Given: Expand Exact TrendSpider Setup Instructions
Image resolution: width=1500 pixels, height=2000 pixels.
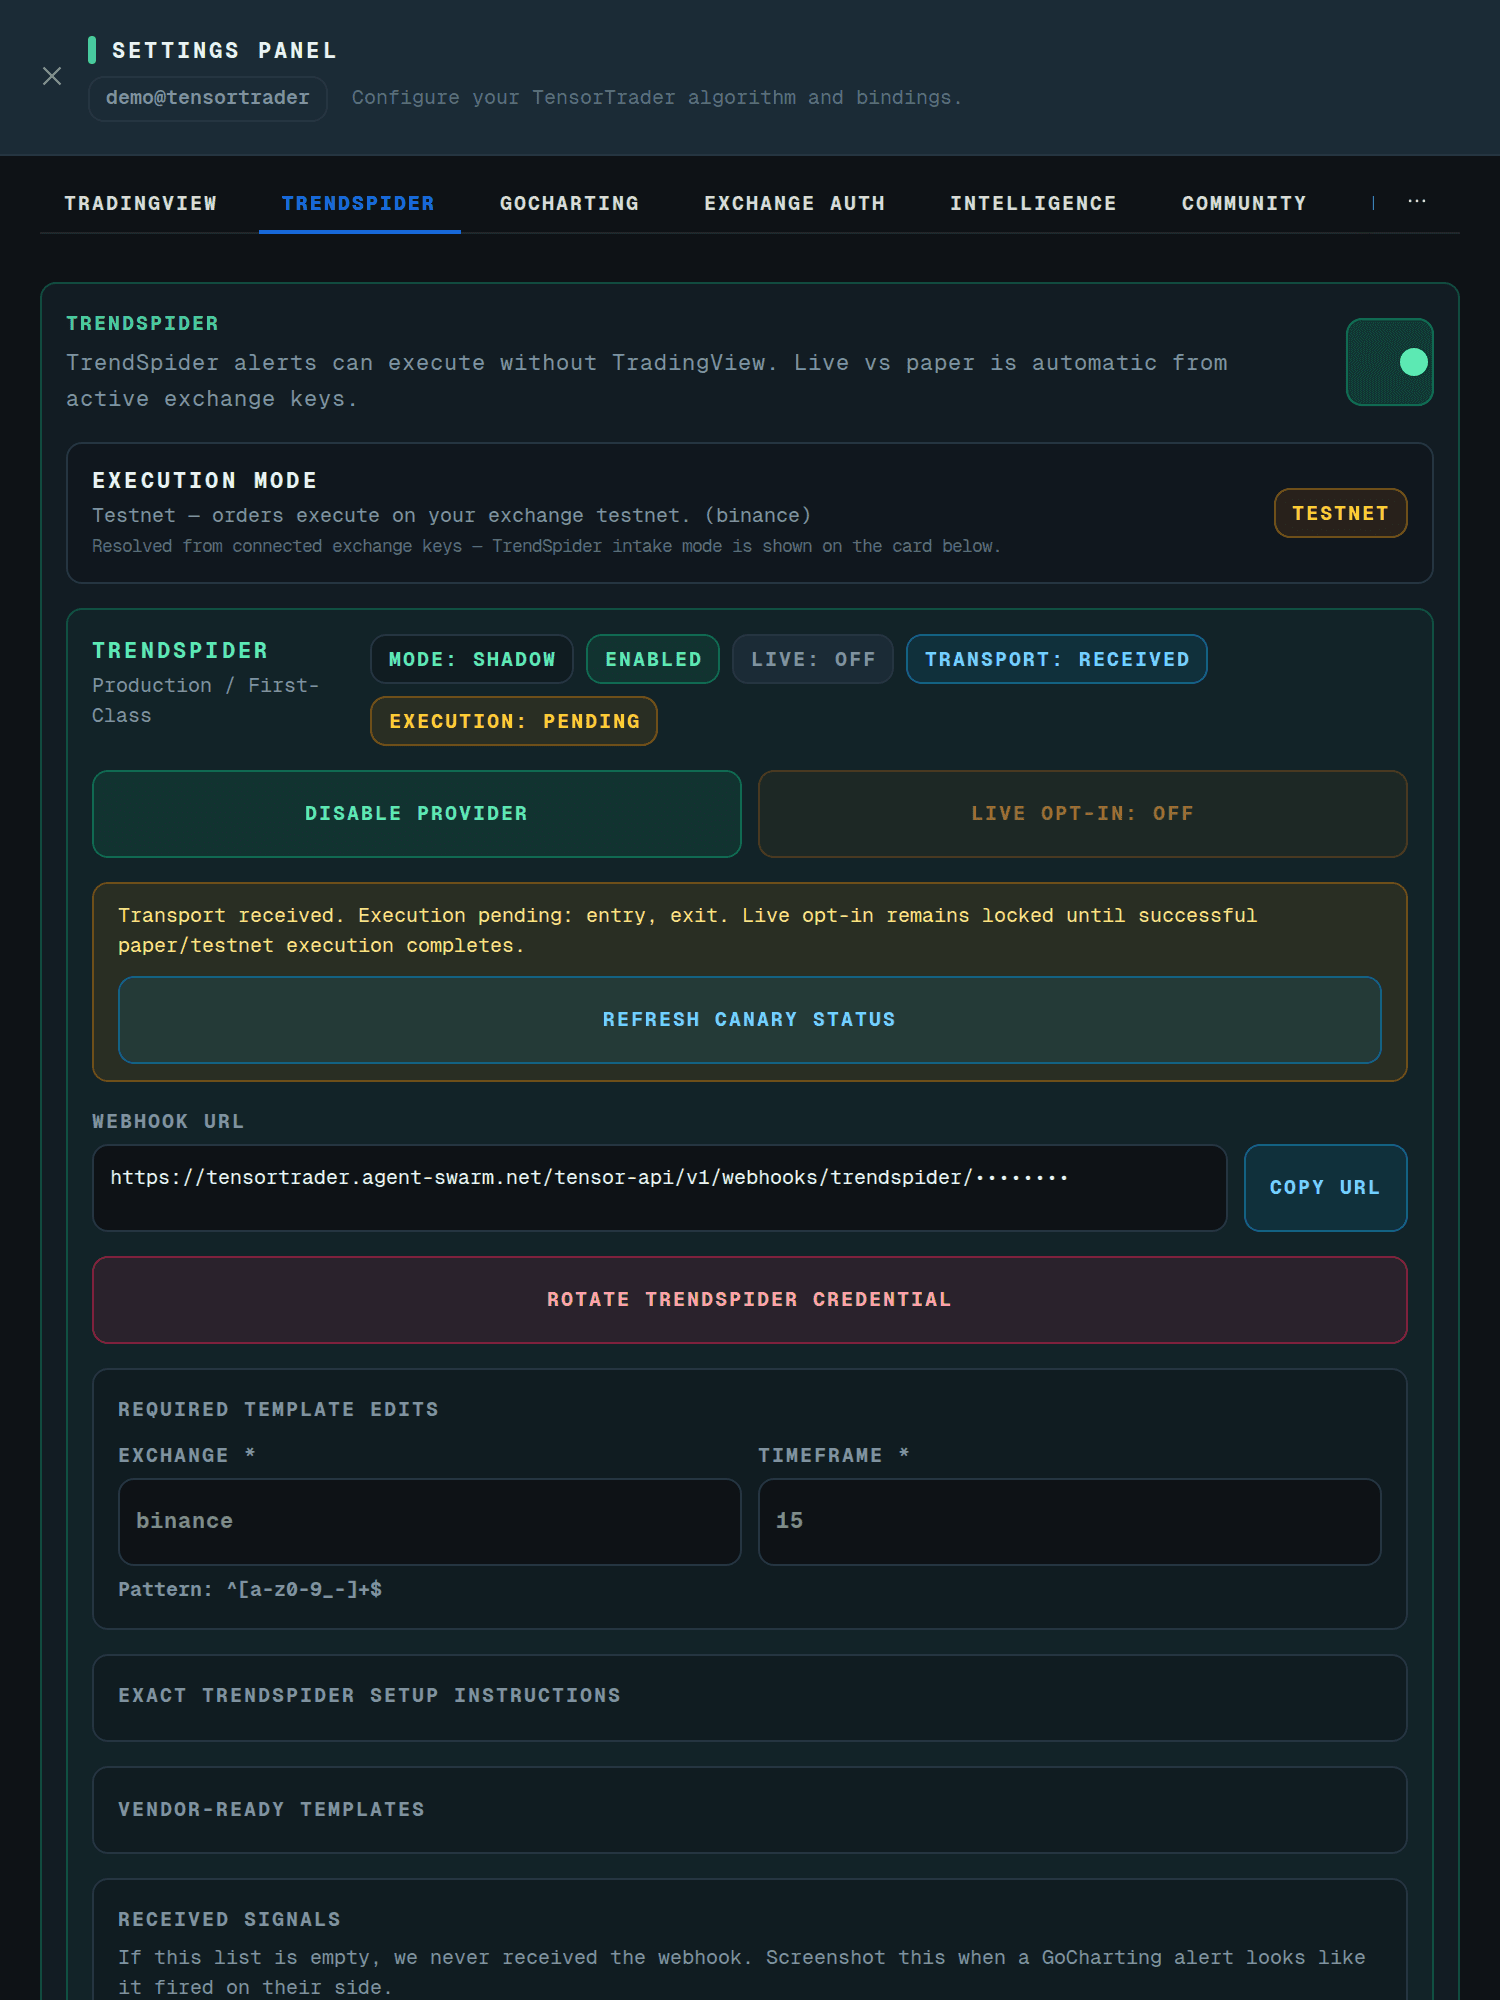Looking at the screenshot, I should (750, 1697).
